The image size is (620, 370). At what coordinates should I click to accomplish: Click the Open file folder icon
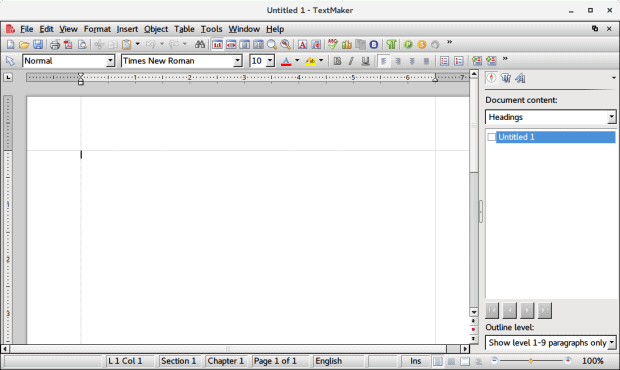[x=24, y=44]
